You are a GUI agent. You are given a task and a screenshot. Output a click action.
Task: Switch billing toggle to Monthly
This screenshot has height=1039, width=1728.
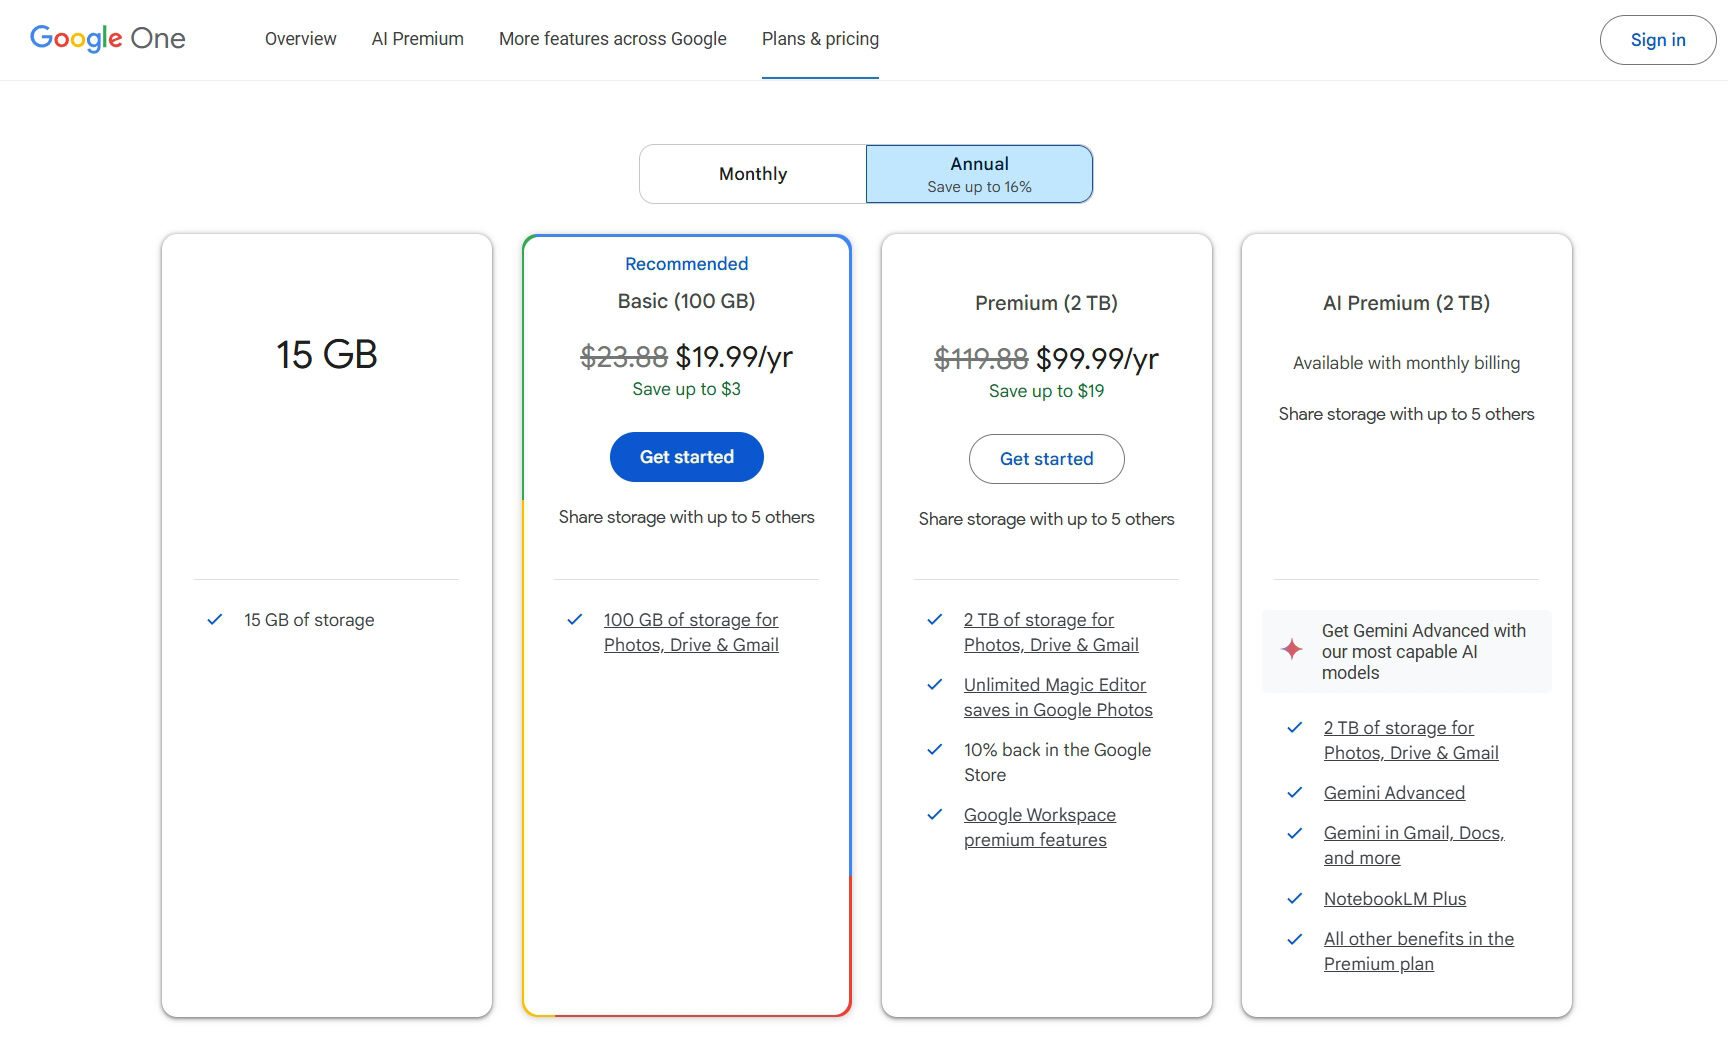(753, 174)
